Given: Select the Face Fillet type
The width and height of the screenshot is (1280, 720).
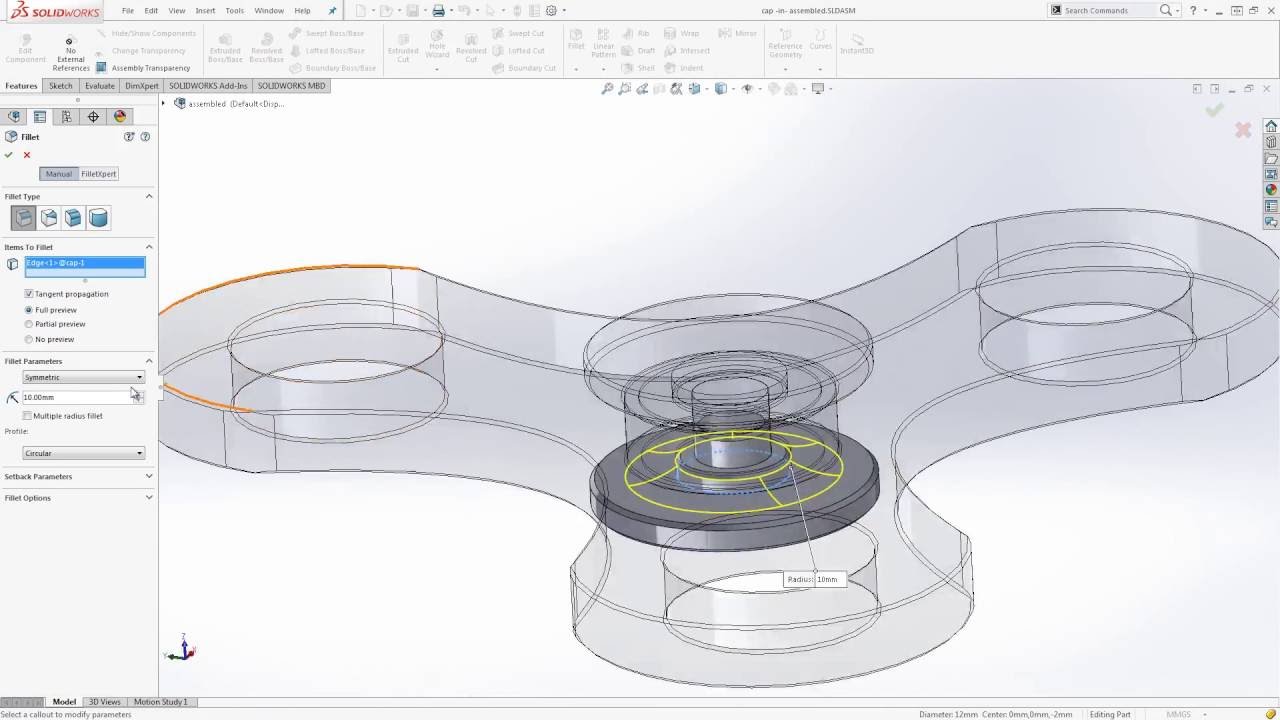Looking at the screenshot, I should 73,218.
